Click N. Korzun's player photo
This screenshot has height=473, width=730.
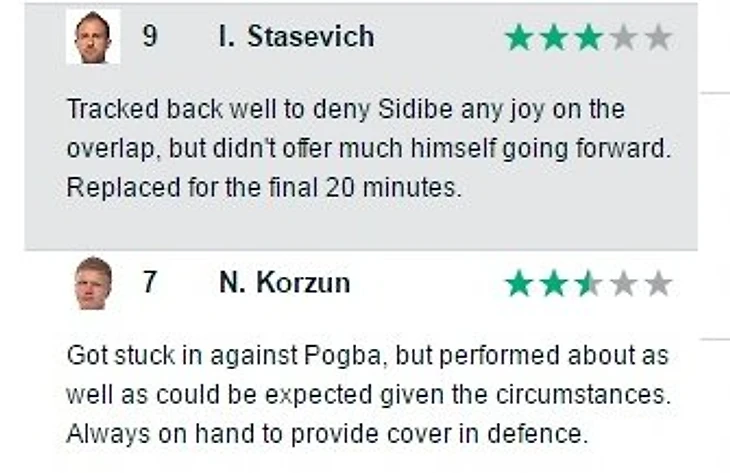pyautogui.click(x=93, y=283)
